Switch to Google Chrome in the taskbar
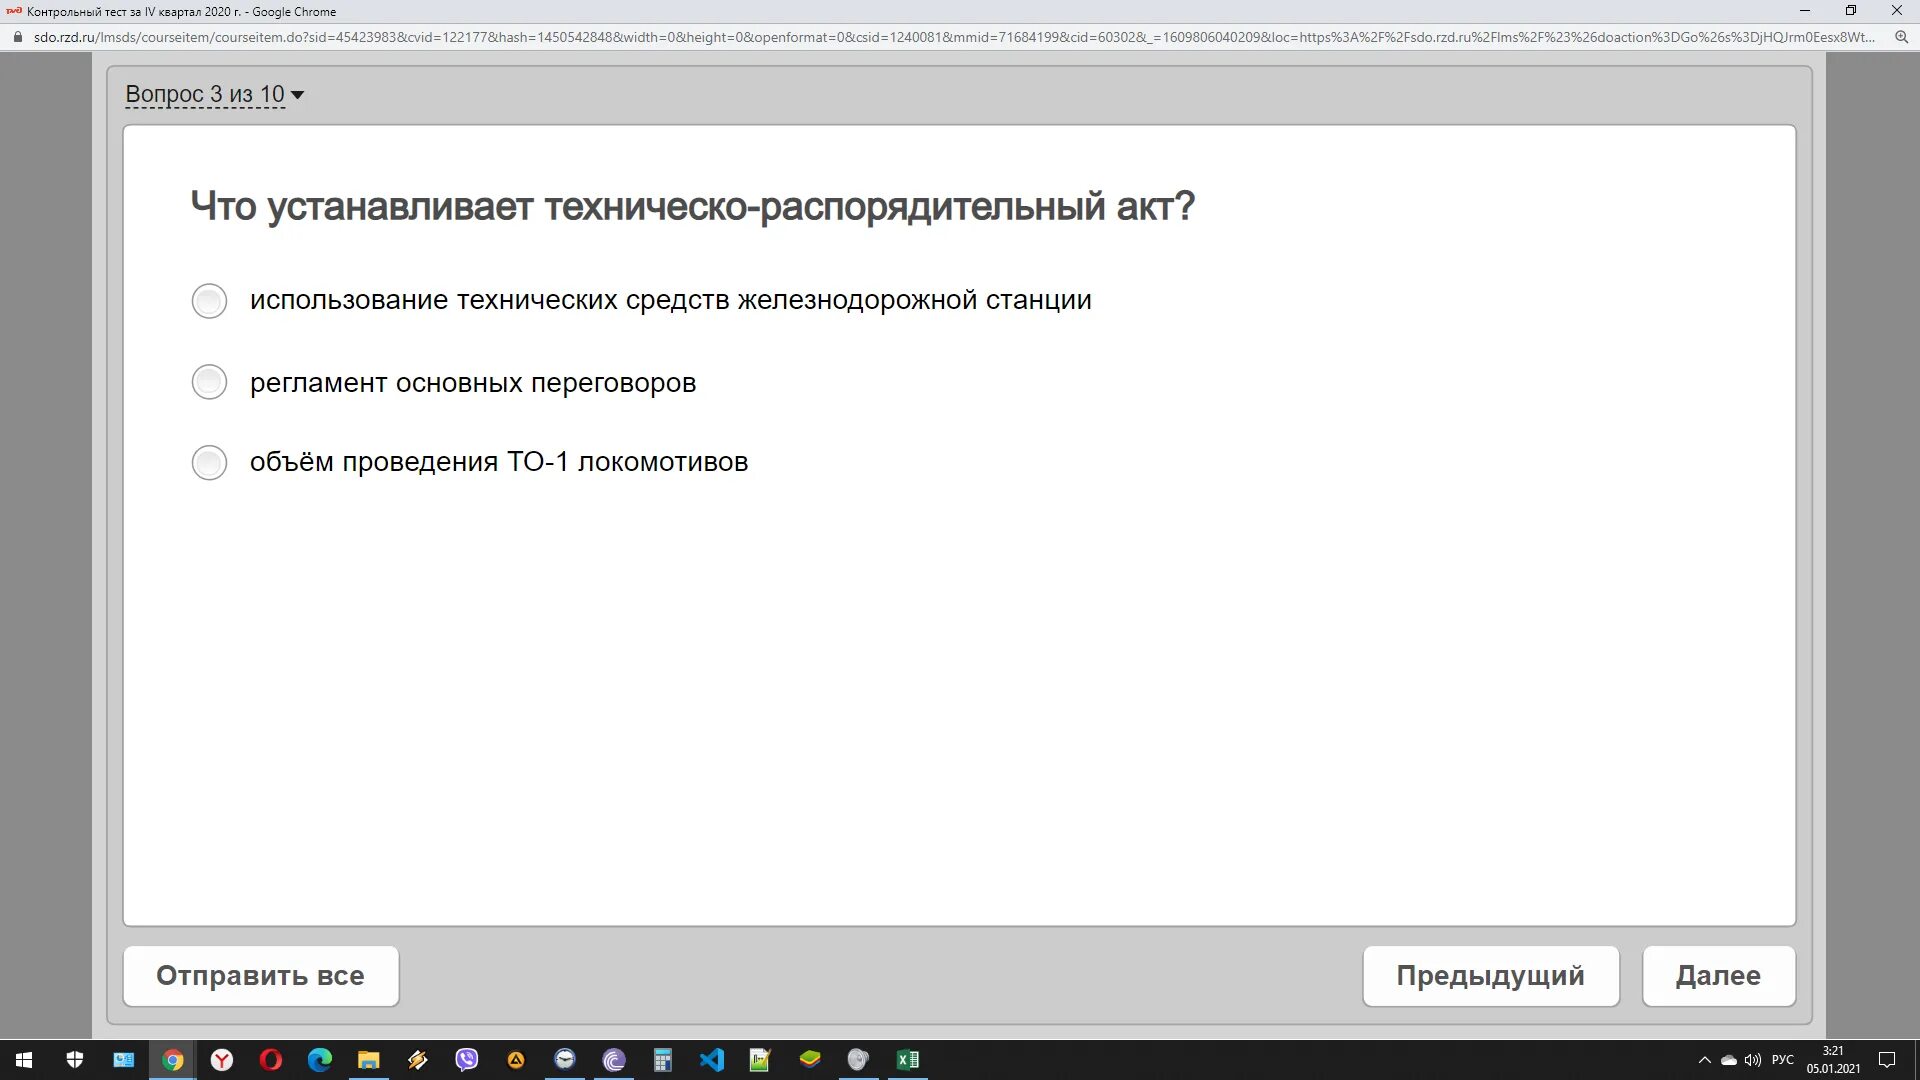The width and height of the screenshot is (1920, 1080). [x=173, y=1060]
